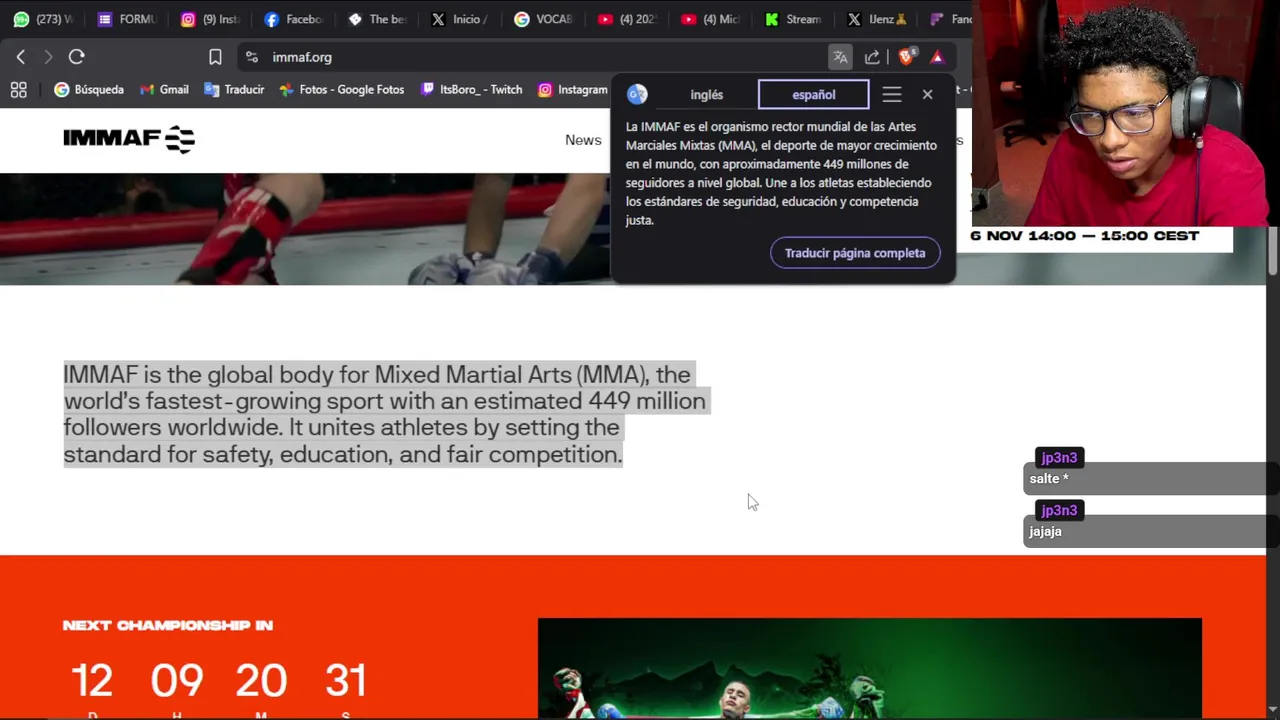Open the Búsqueda Google bookmark
The width and height of the screenshot is (1280, 720).
(89, 89)
